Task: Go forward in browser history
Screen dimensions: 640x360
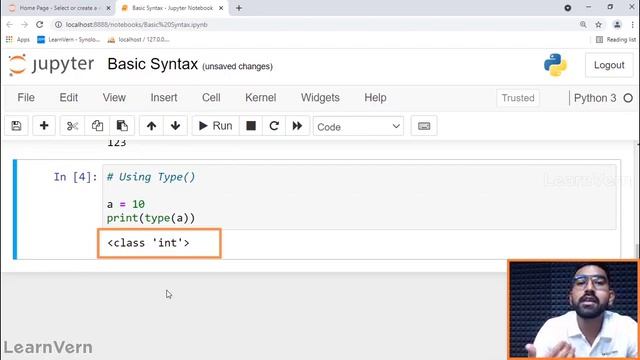Action: pos(24,24)
